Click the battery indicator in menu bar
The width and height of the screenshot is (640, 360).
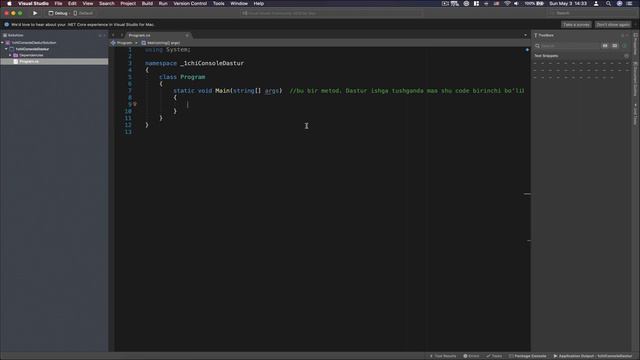(534, 3)
